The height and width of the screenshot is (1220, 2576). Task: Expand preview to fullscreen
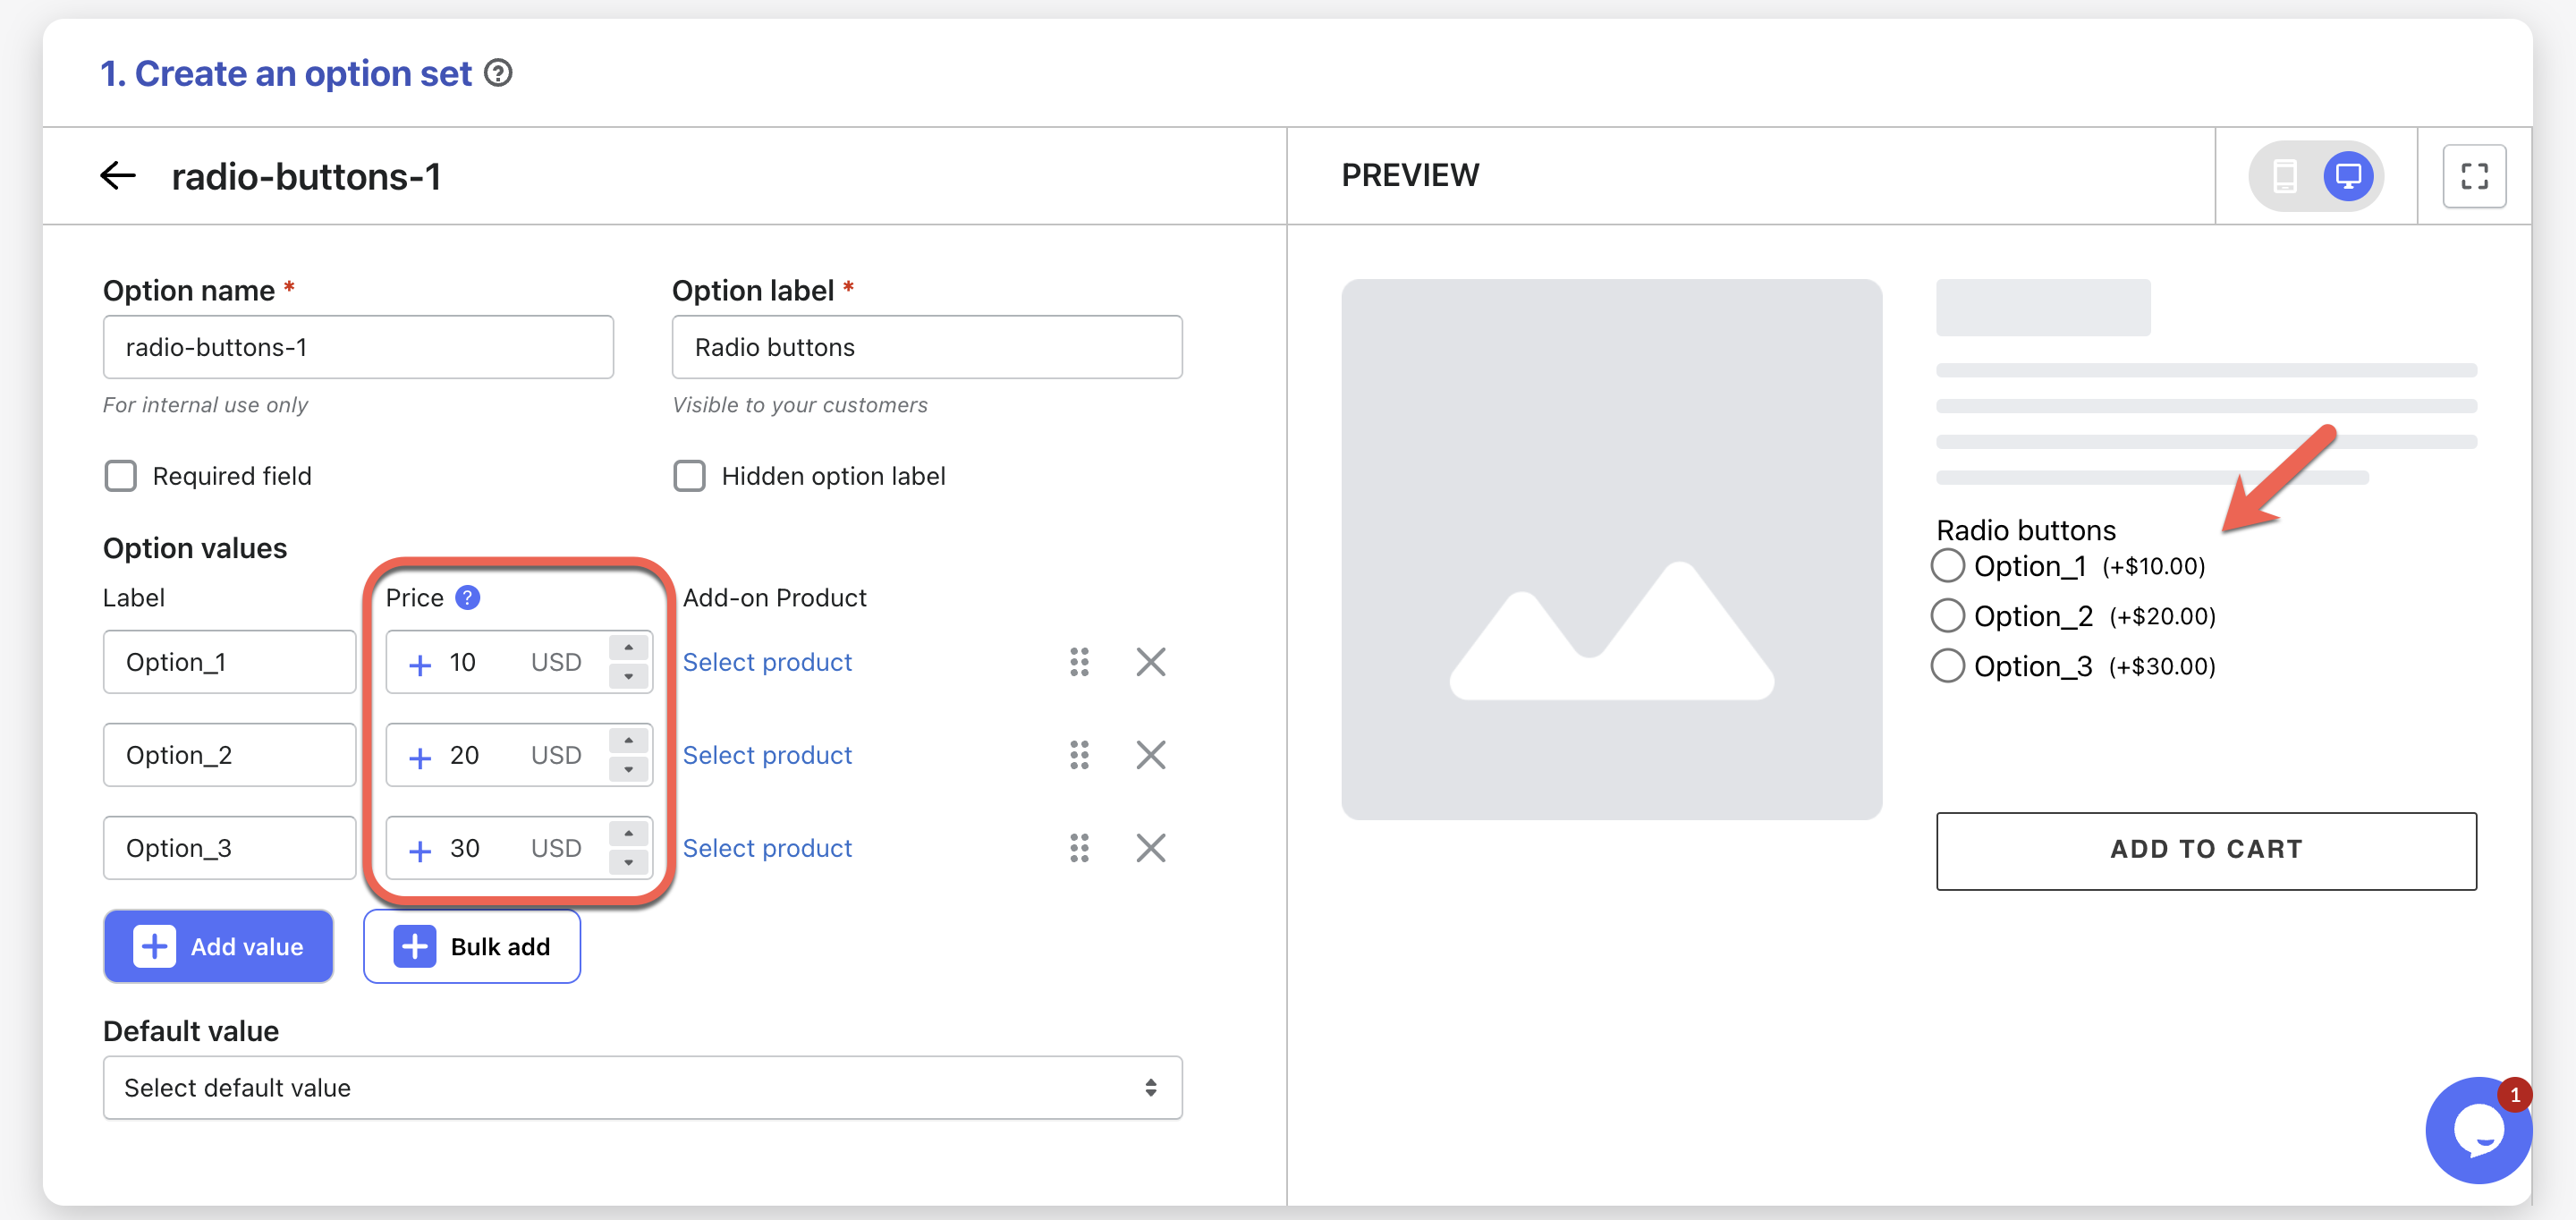click(2473, 176)
